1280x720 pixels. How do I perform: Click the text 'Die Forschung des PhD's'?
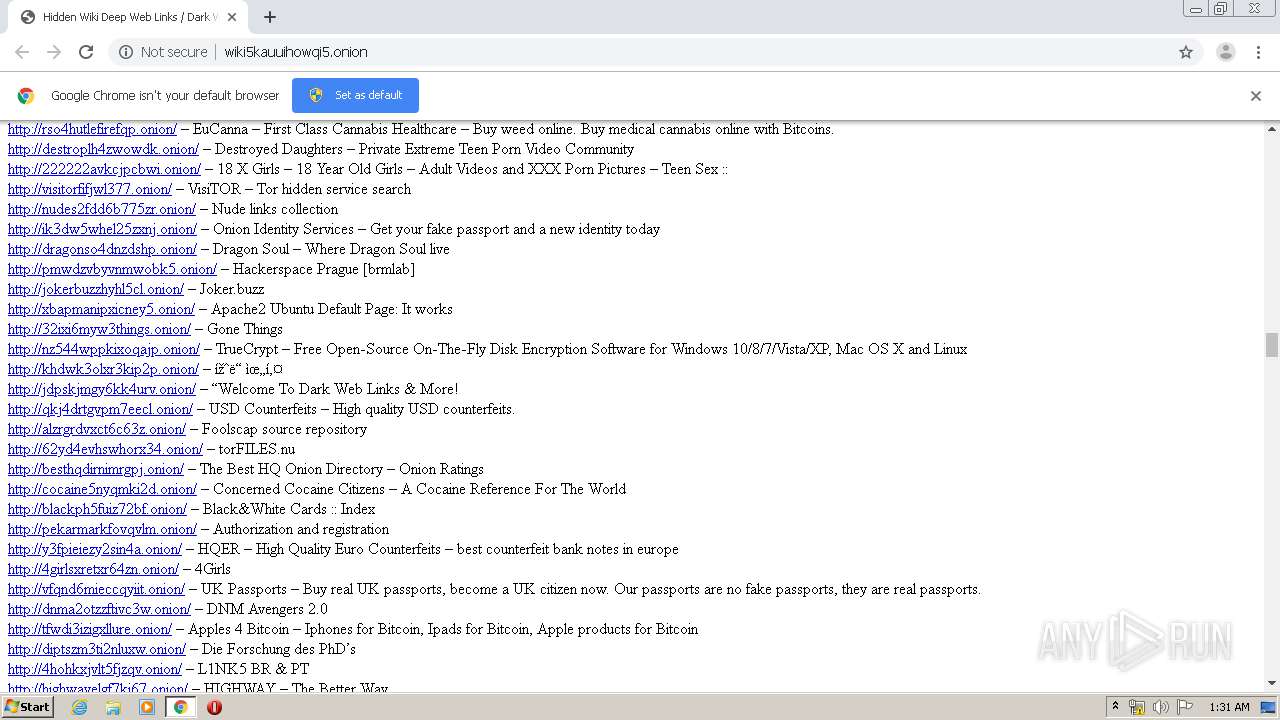click(279, 649)
